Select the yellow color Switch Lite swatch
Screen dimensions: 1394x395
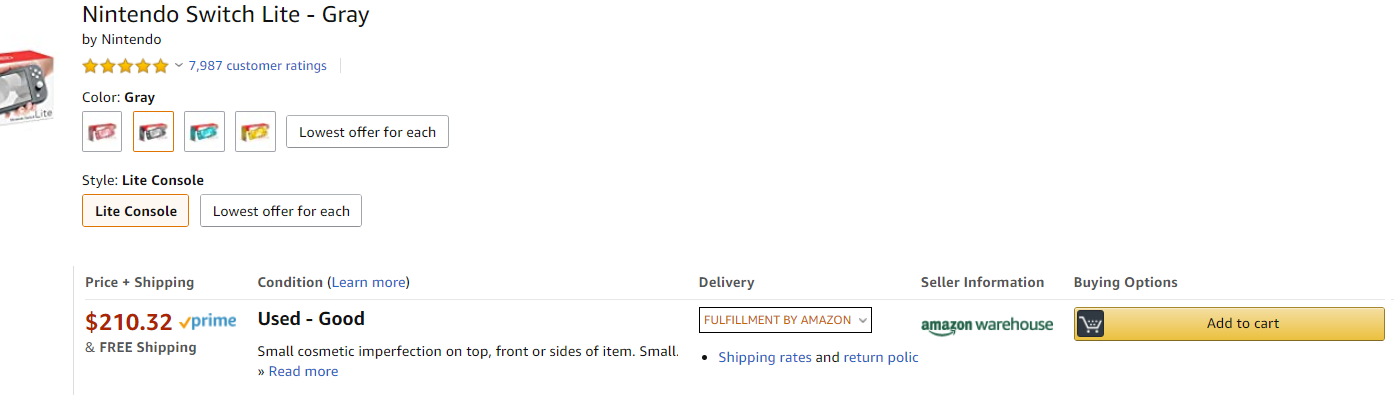255,131
